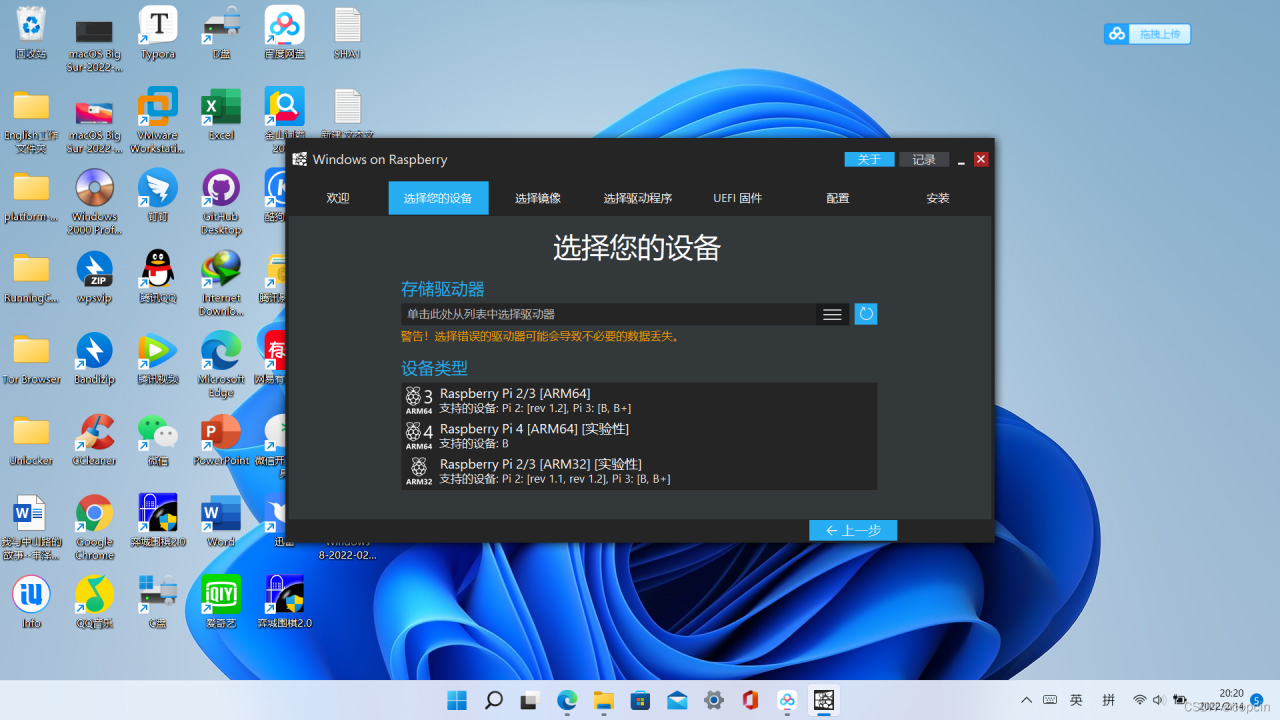
Task: Select the Info desktop icon
Action: (31, 602)
